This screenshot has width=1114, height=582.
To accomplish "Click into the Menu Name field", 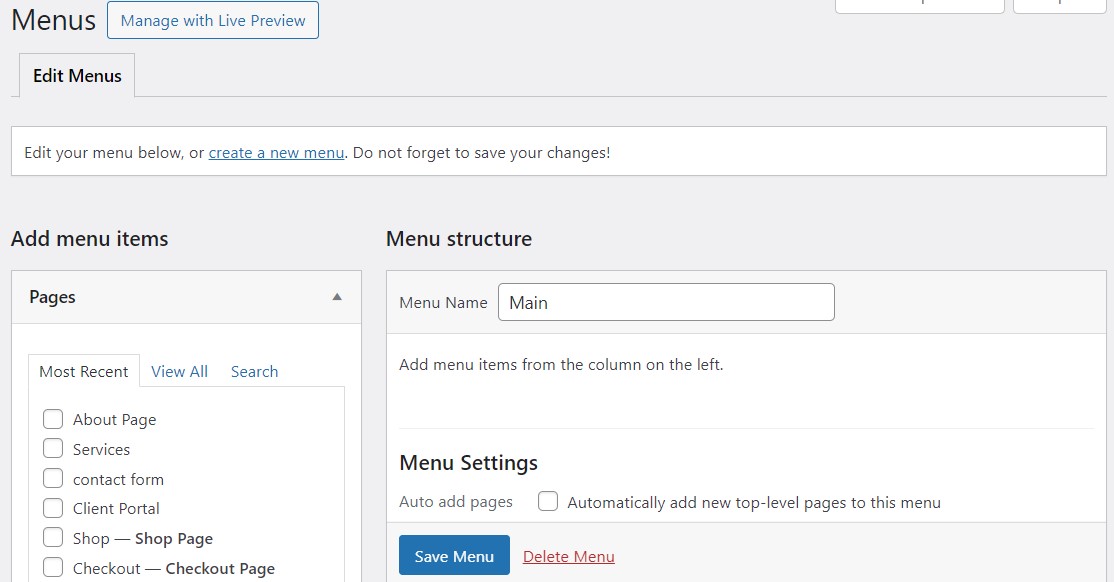I will [666, 302].
